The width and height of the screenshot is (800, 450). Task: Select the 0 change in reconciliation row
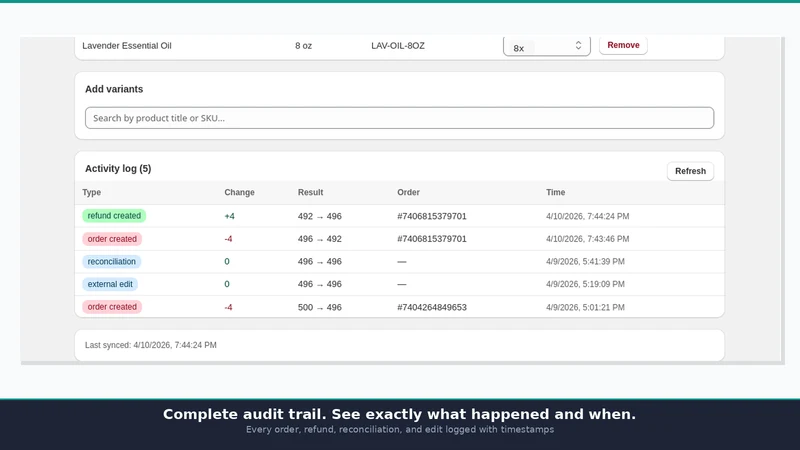tap(227, 261)
